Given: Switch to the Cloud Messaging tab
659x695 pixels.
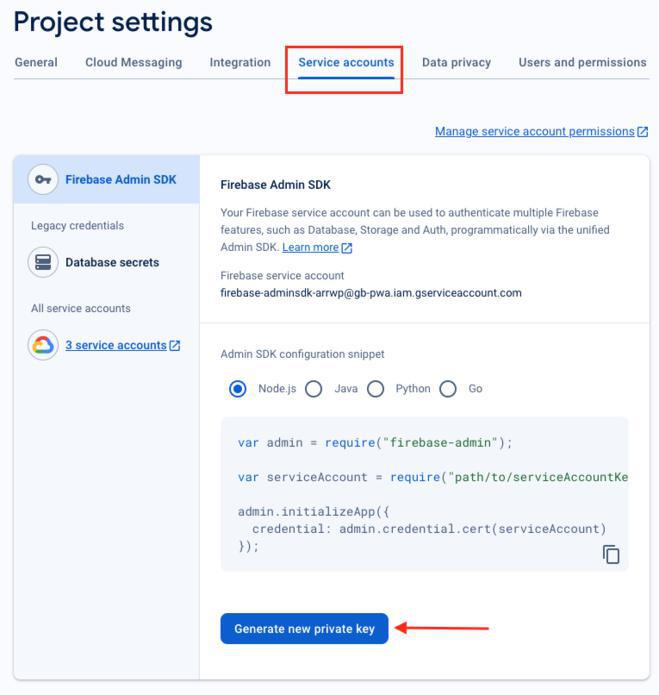Looking at the screenshot, I should (x=134, y=62).
